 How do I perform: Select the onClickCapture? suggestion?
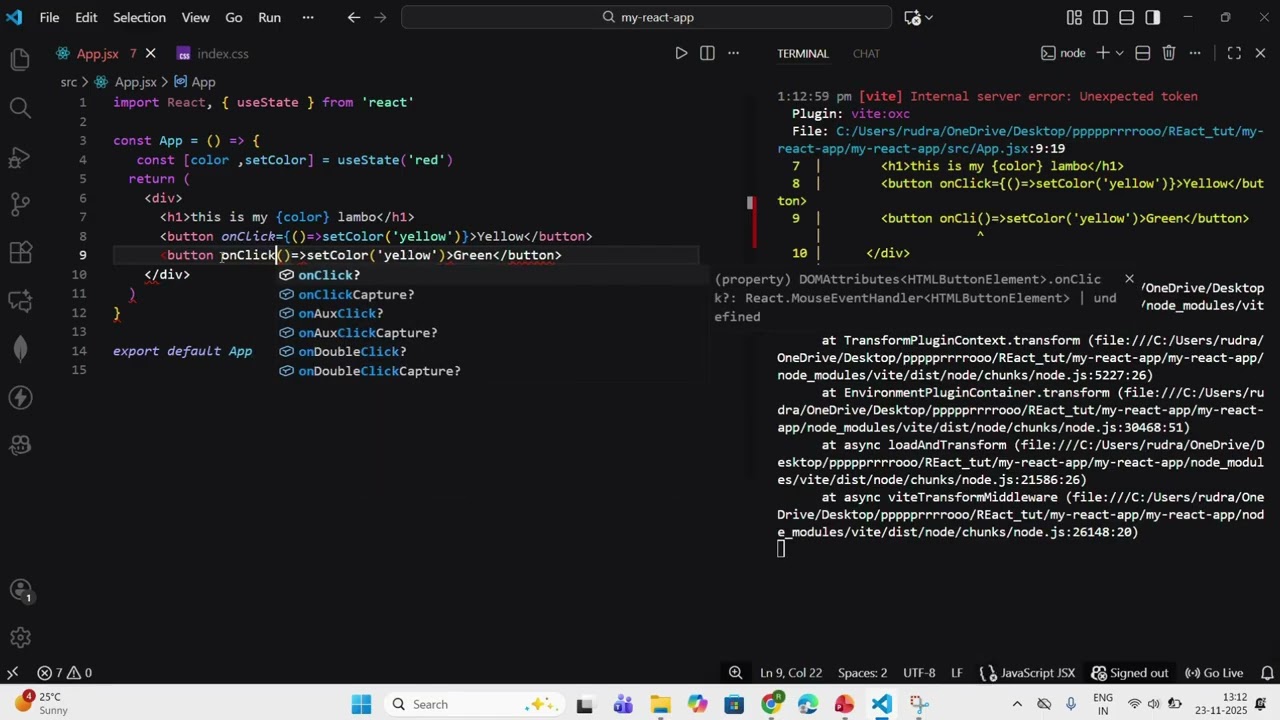pyautogui.click(x=492, y=294)
